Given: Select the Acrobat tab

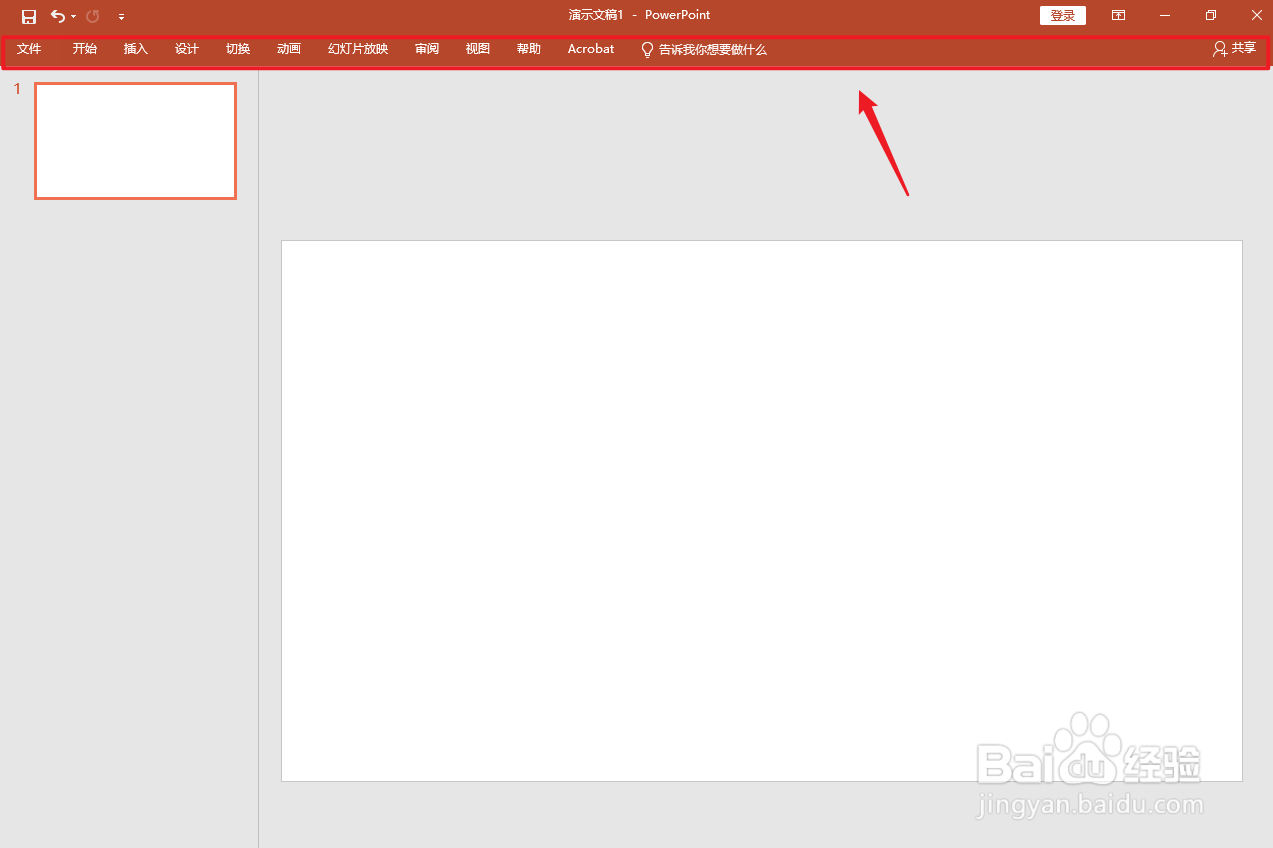Looking at the screenshot, I should 591,48.
